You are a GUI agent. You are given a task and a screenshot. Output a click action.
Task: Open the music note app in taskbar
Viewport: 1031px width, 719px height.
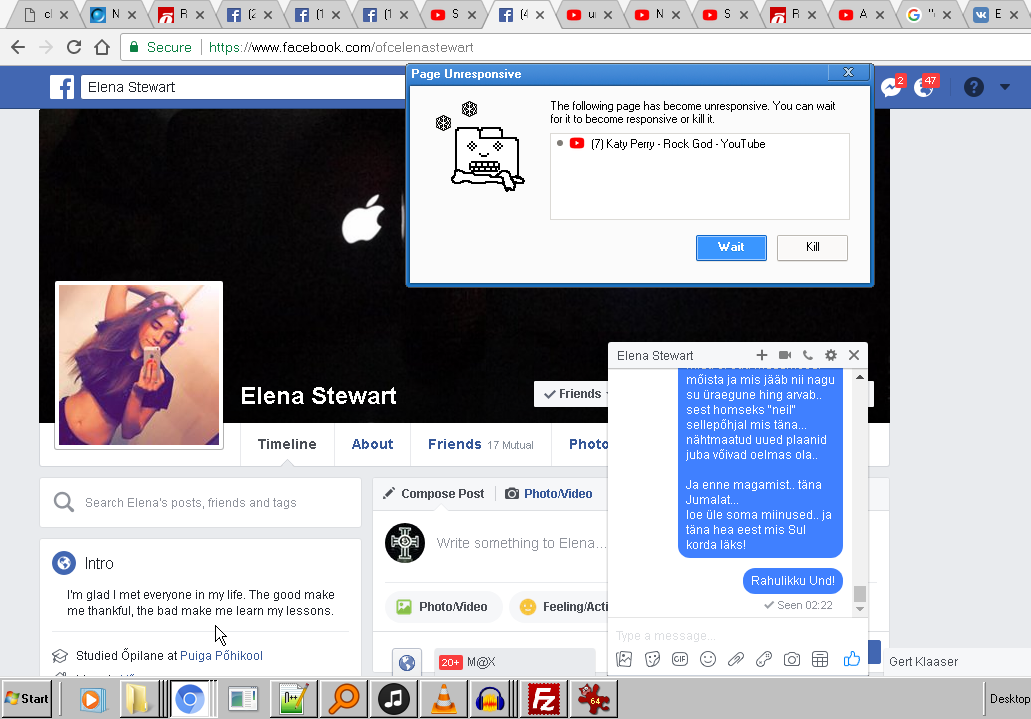pyautogui.click(x=394, y=699)
